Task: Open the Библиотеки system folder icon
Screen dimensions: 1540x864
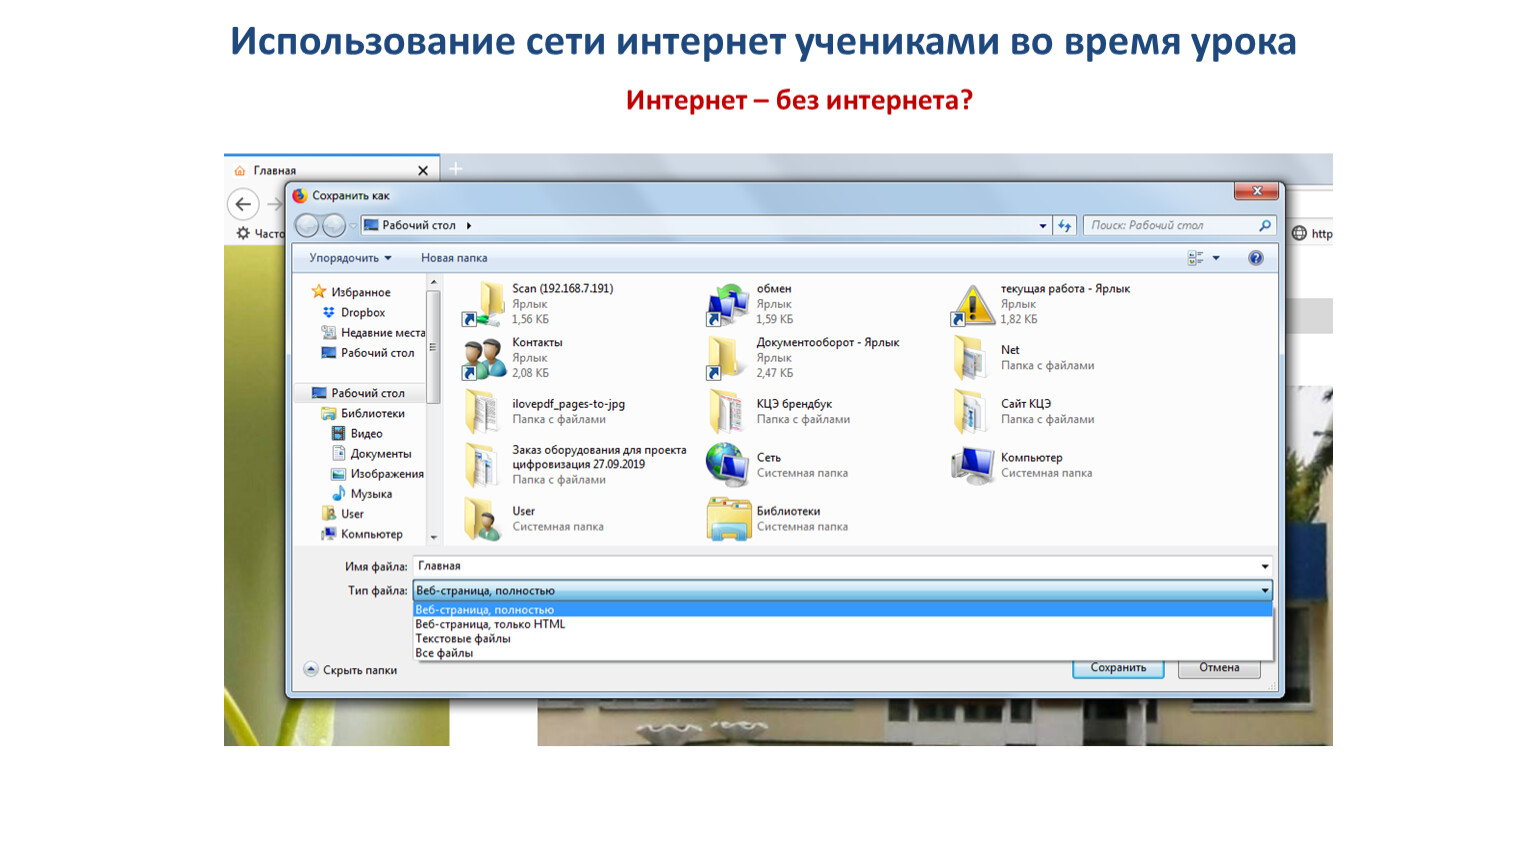Action: pyautogui.click(x=727, y=519)
